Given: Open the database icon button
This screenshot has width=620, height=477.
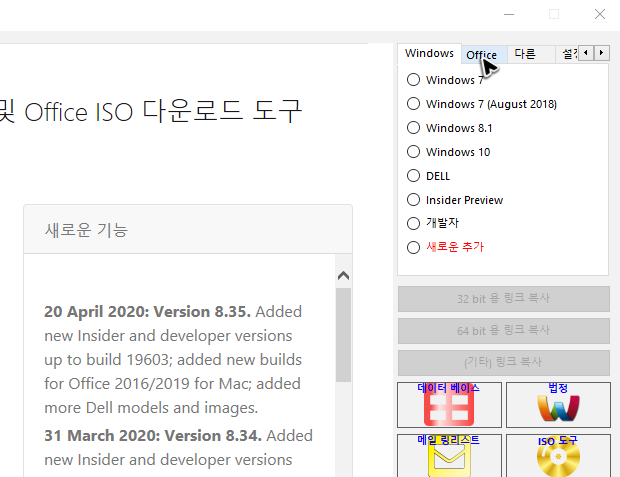Looking at the screenshot, I should click(449, 405).
